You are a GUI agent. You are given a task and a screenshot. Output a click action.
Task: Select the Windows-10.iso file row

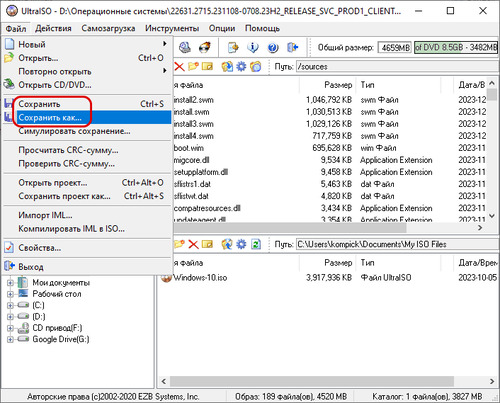coord(328,278)
